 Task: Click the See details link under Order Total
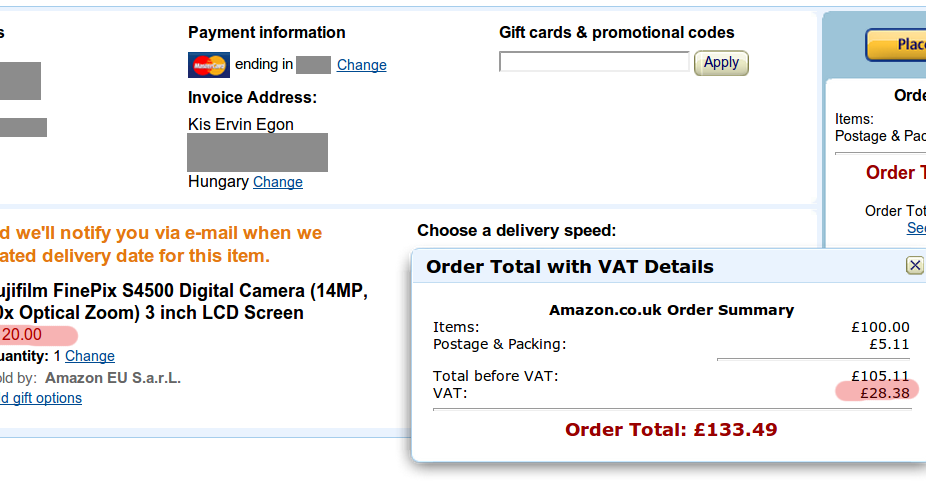coord(916,228)
